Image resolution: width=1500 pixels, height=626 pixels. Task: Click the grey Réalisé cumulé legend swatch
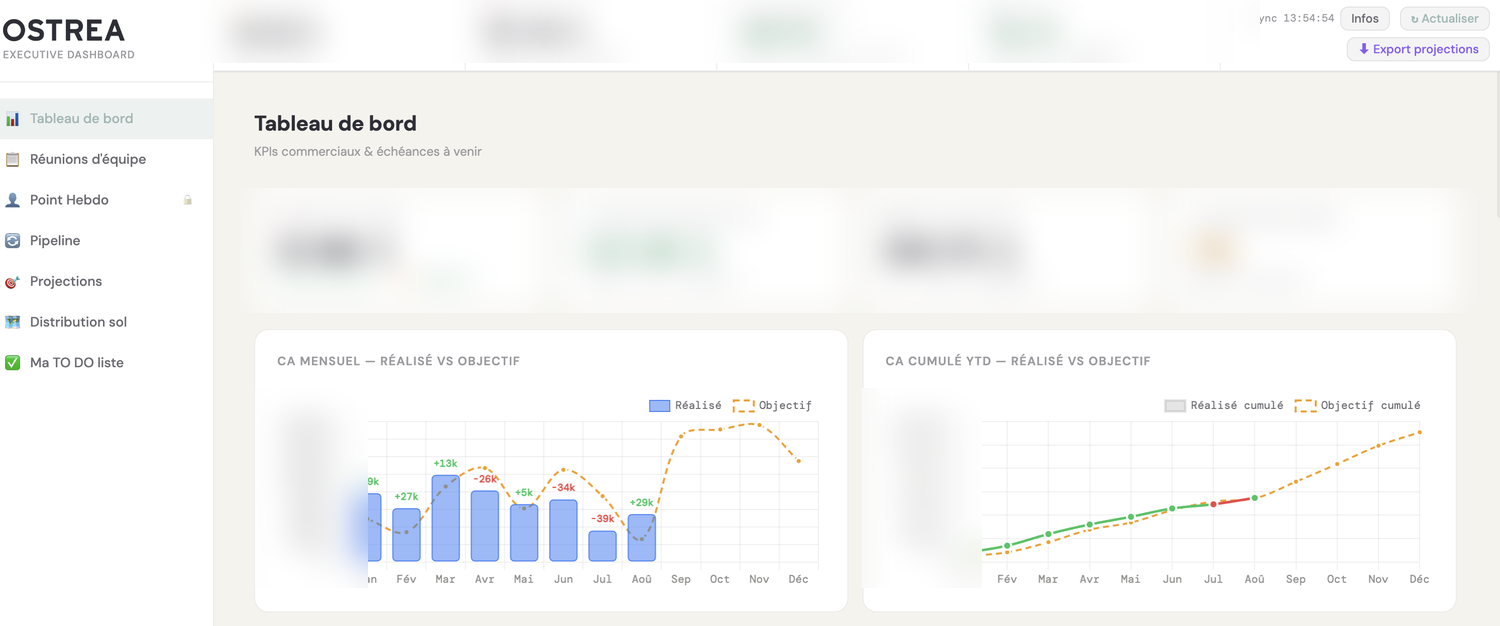[x=1175, y=406]
